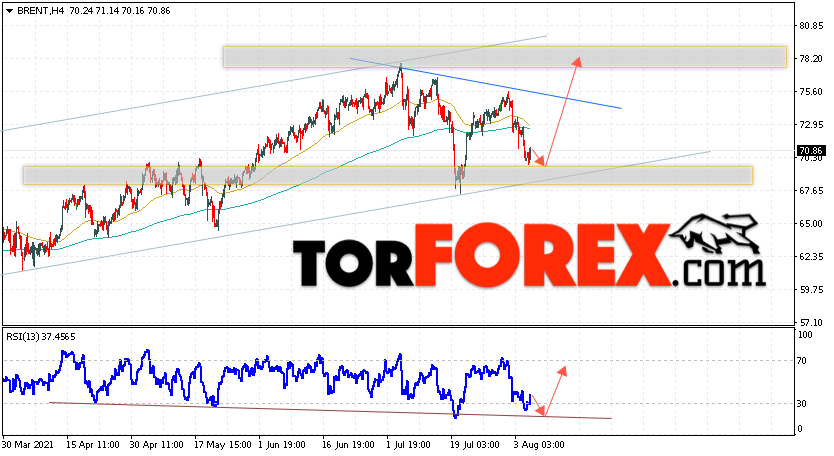Select the 30 Apr 11:00 date label
Image resolution: width=834 pixels, height=456 pixels.
point(157,444)
